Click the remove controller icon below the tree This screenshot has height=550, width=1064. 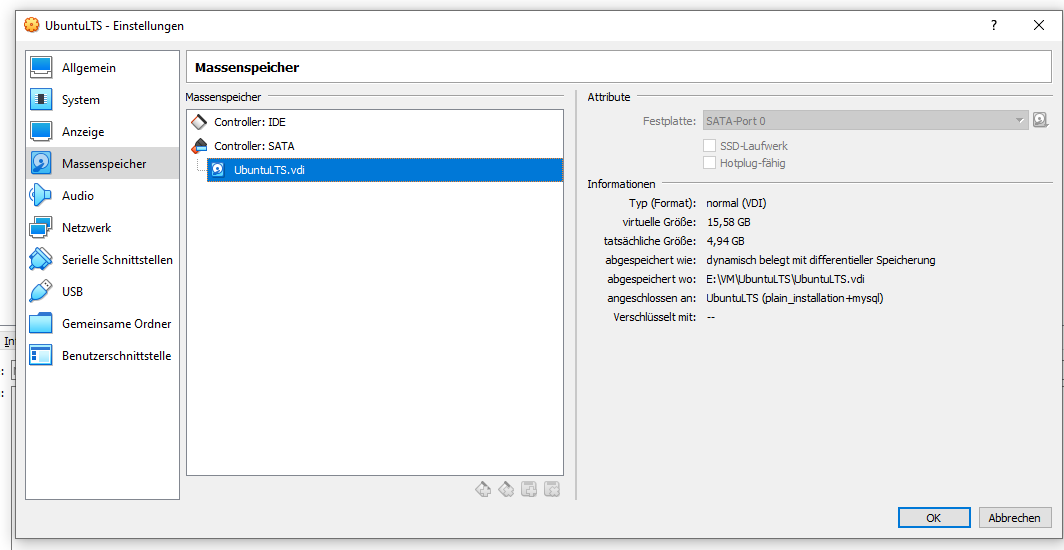pos(506,489)
